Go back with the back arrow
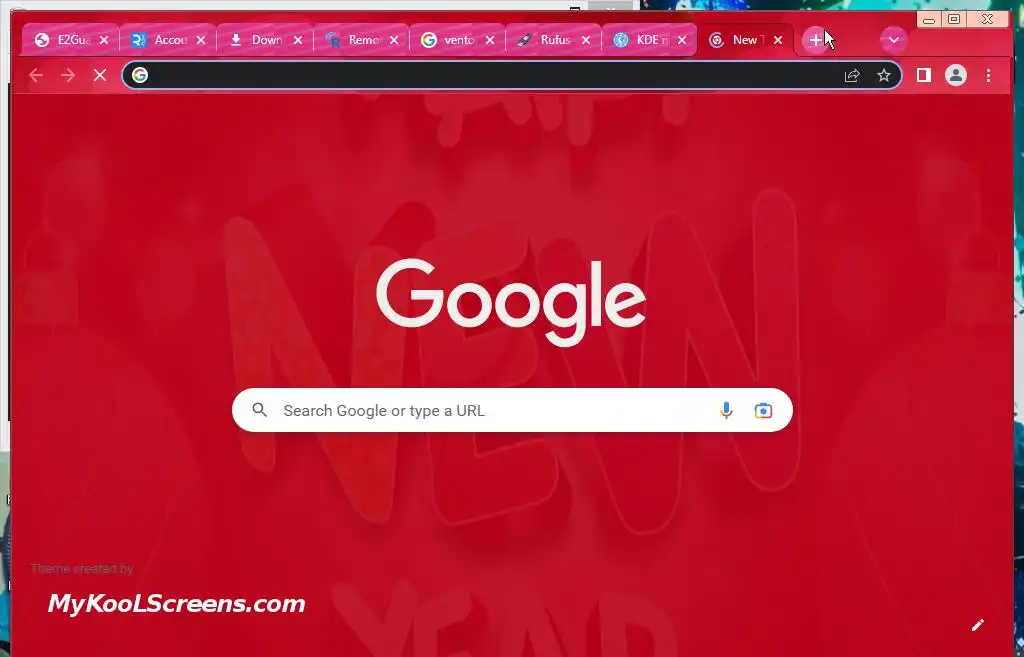 36,76
